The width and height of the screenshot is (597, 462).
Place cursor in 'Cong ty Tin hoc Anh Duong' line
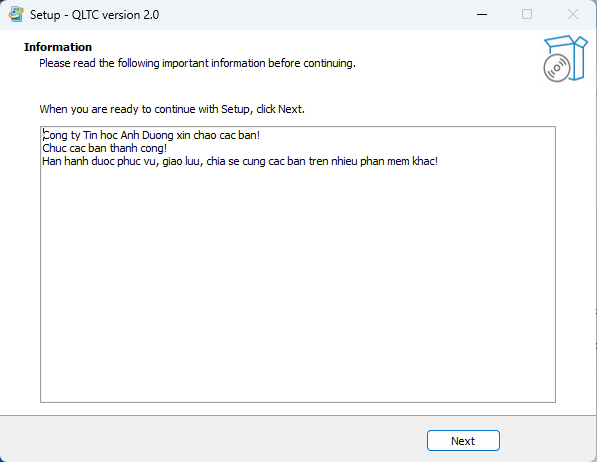pyautogui.click(x=151, y=135)
